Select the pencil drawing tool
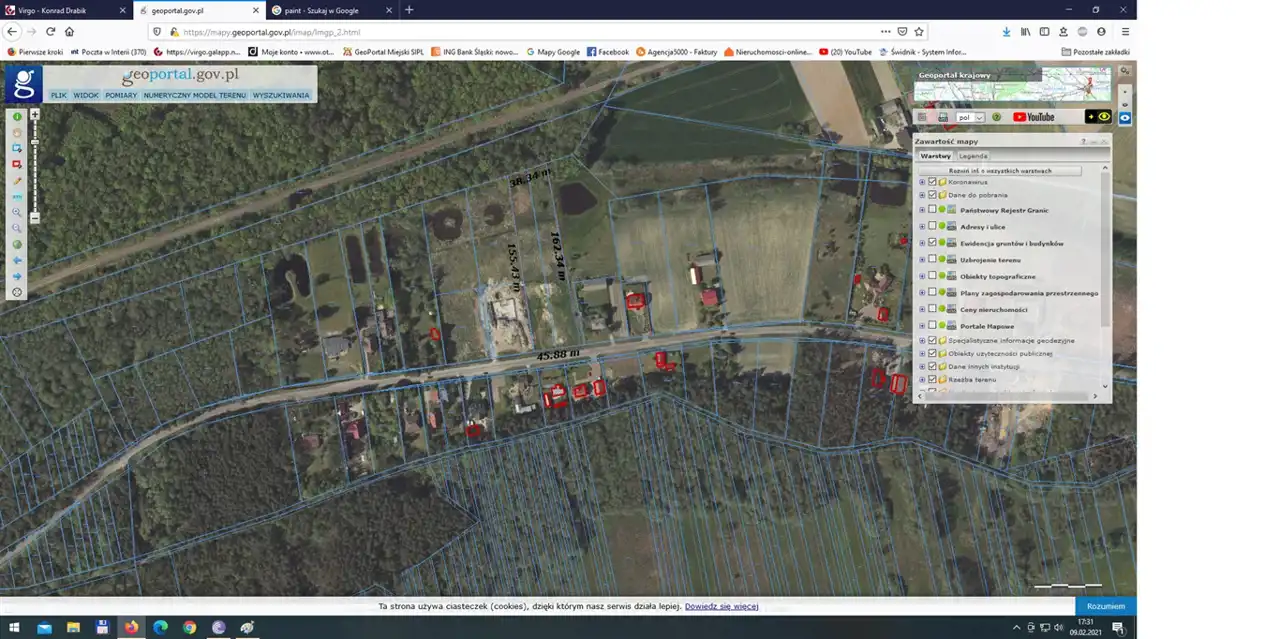1280x639 pixels. point(17,181)
